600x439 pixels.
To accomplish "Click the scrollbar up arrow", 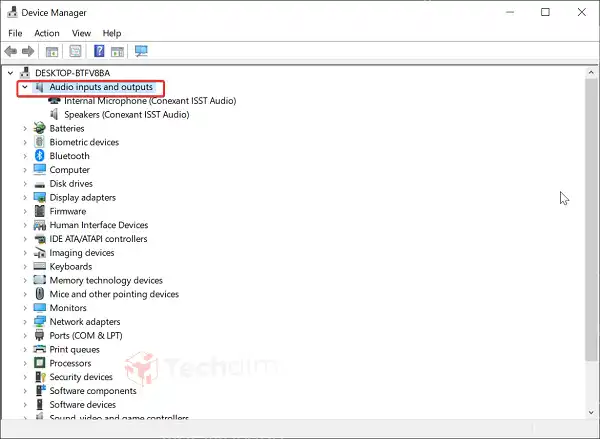I will click(x=591, y=72).
